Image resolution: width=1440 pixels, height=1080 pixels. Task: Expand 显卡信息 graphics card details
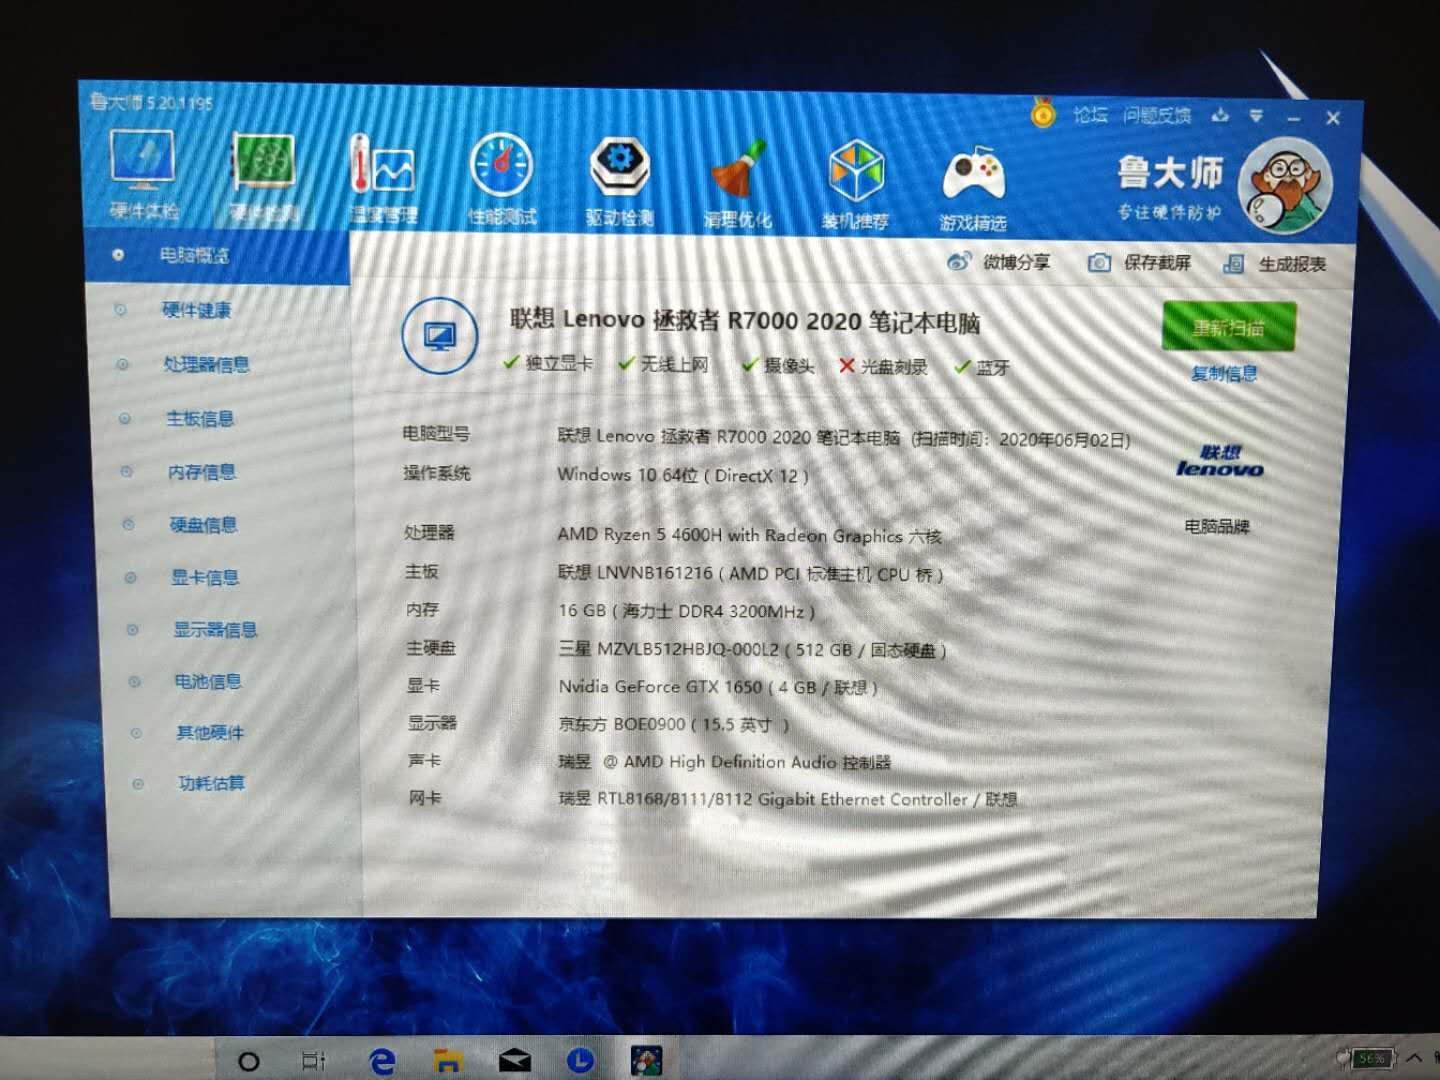point(204,577)
